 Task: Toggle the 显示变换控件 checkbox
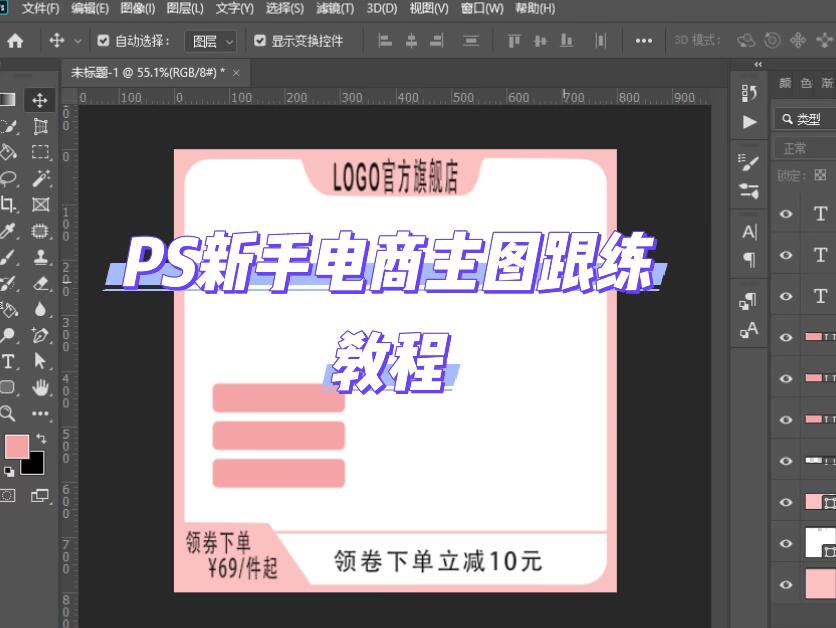click(260, 41)
